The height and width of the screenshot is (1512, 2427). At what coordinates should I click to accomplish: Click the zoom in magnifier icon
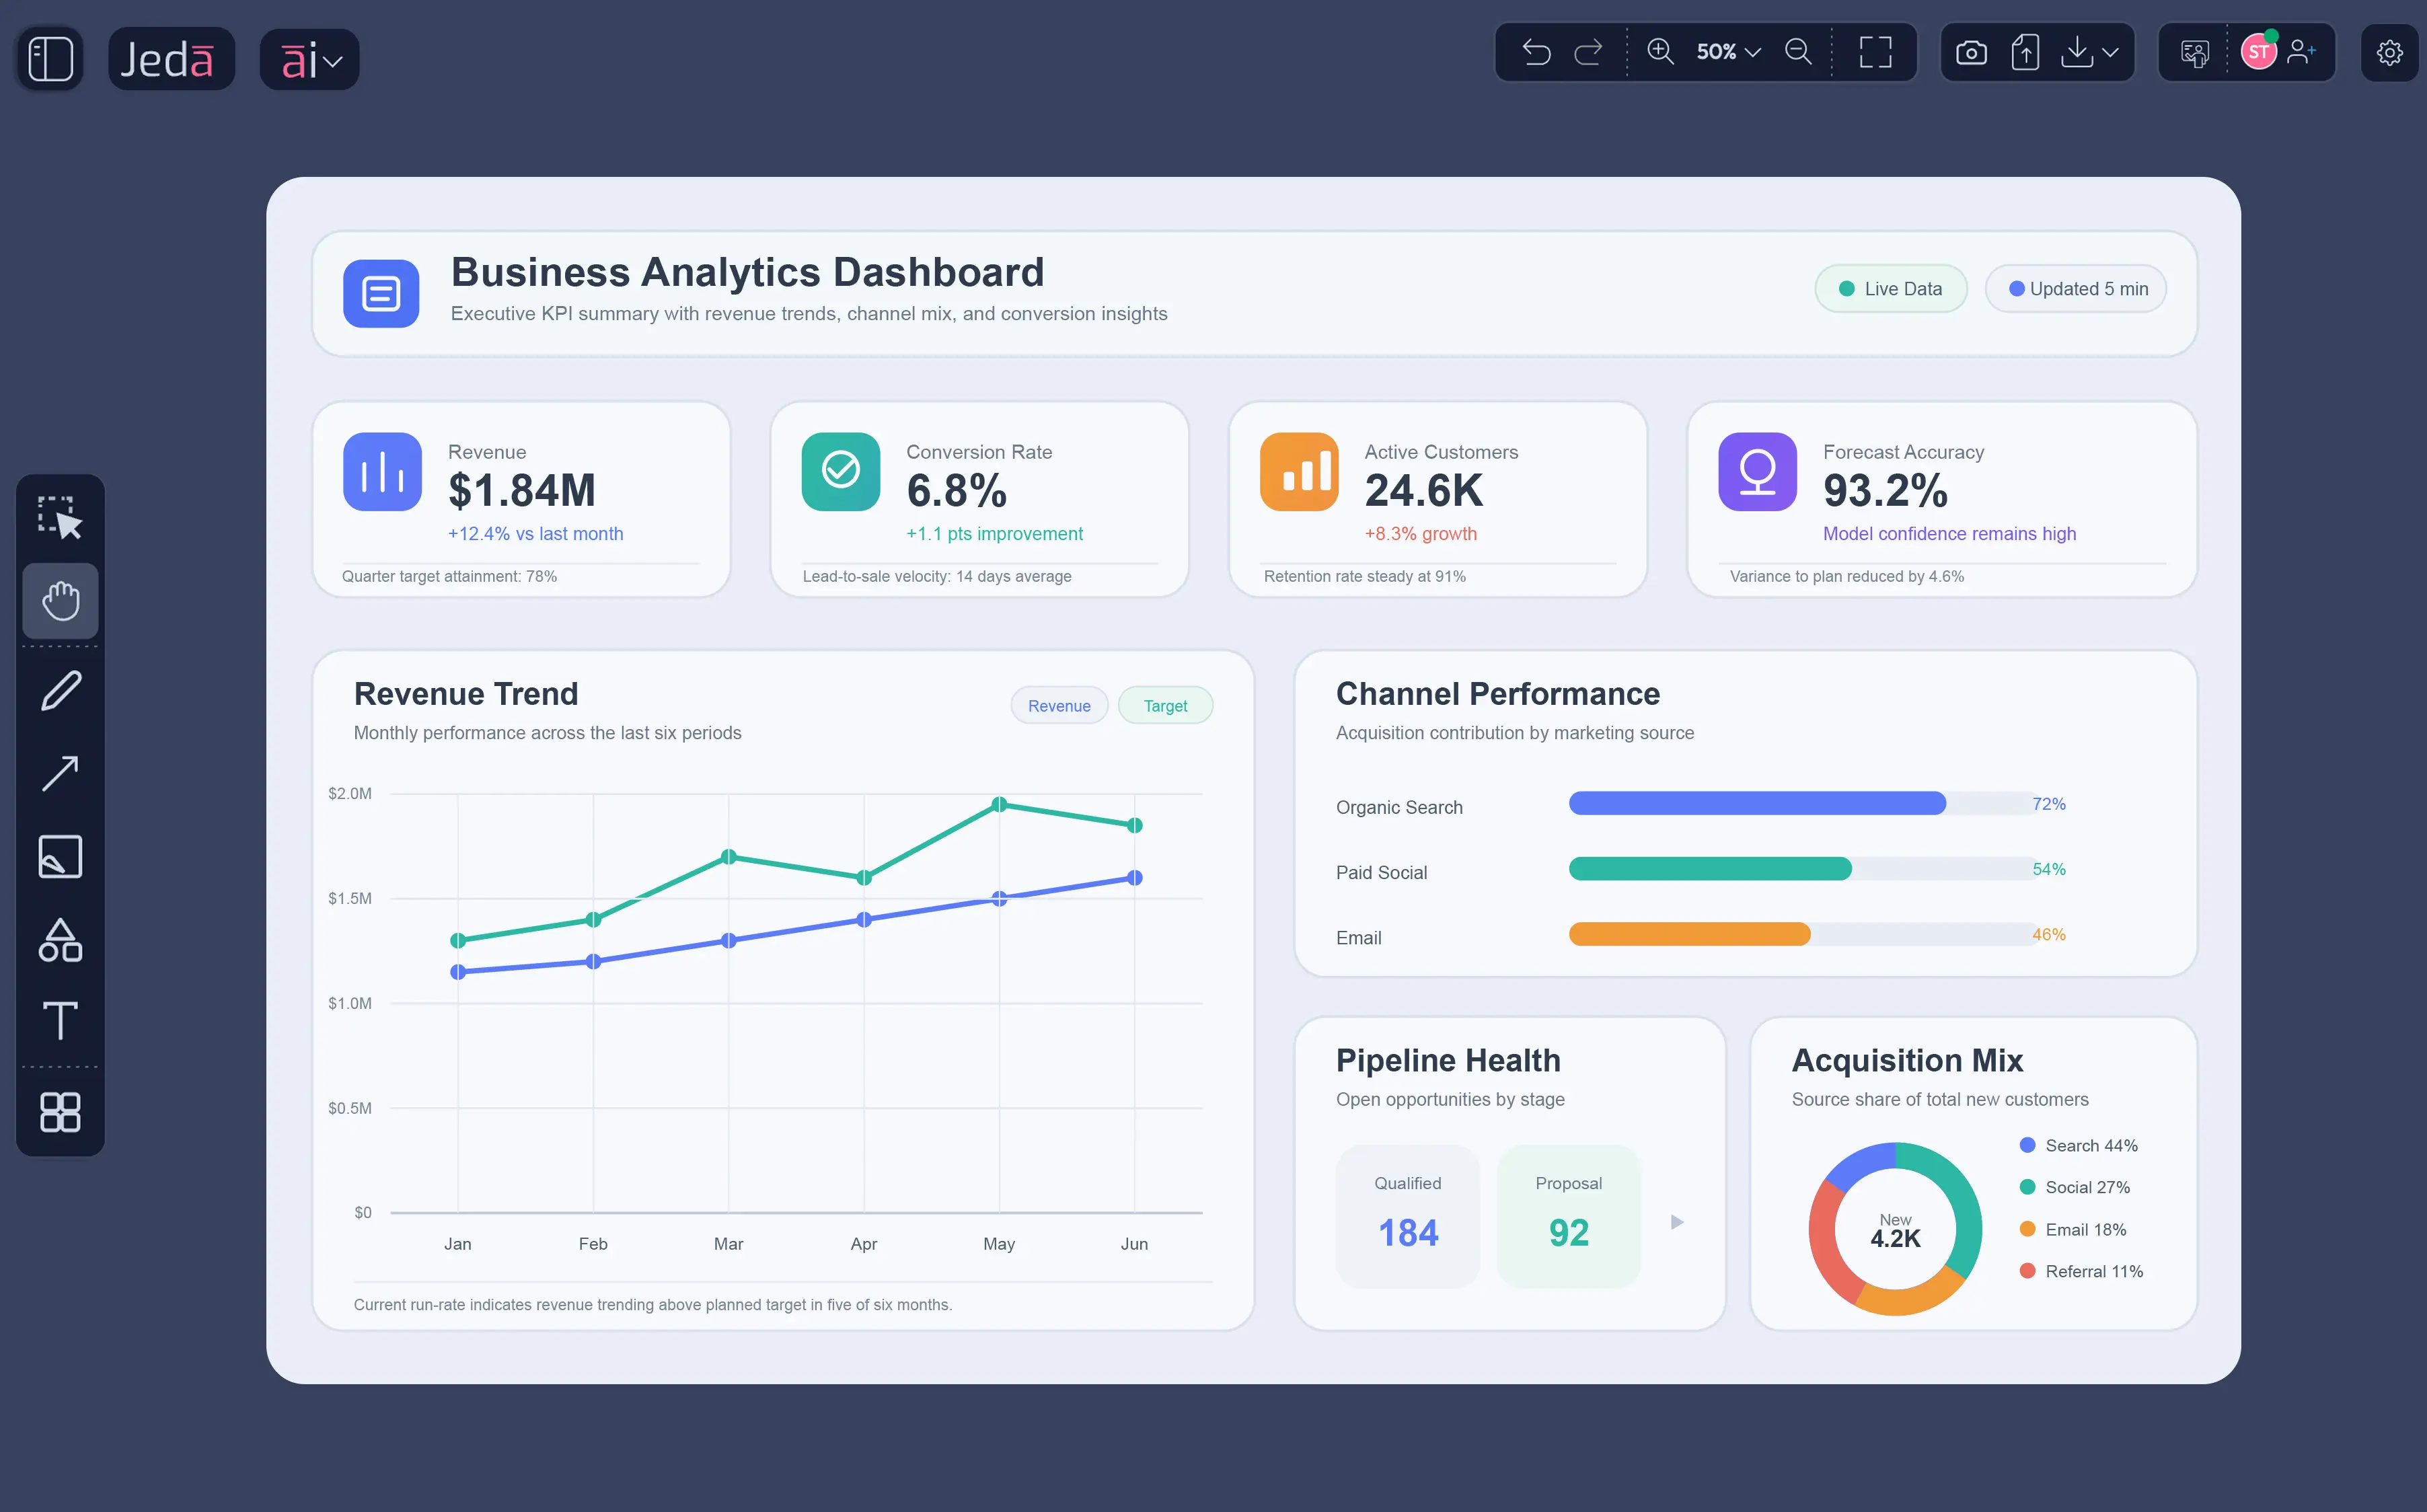[x=1660, y=52]
